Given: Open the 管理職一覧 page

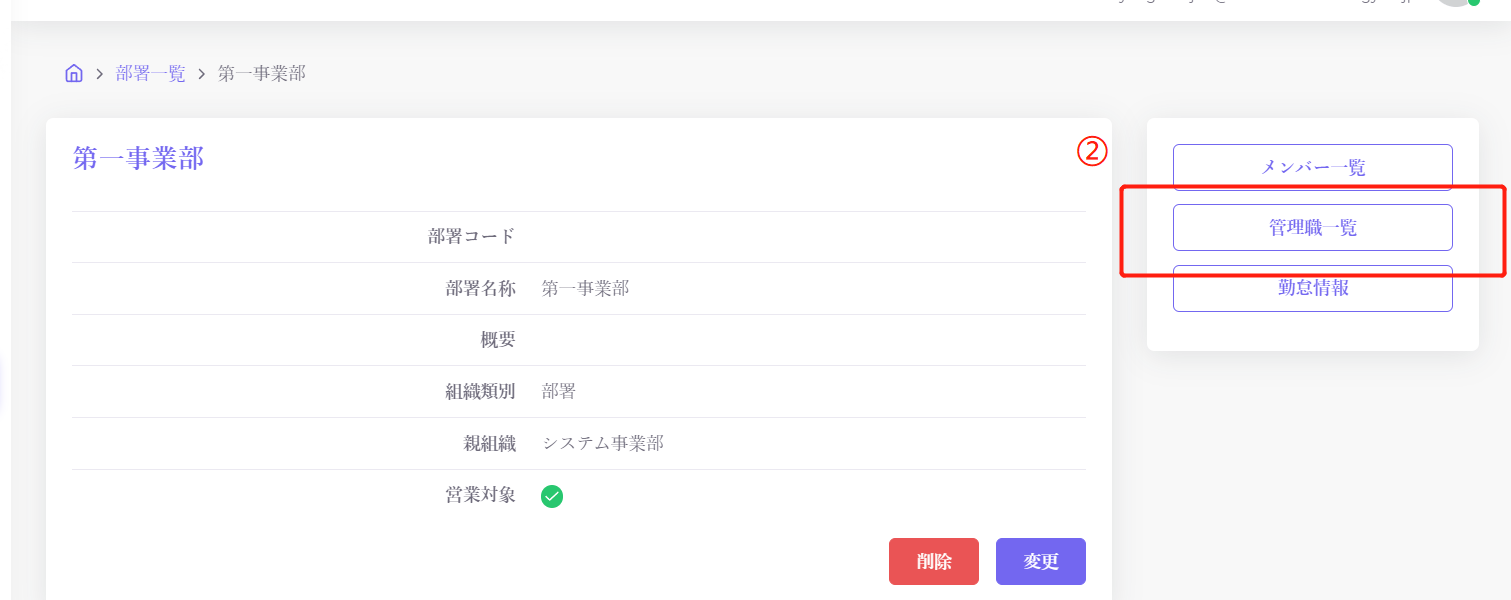Looking at the screenshot, I should pos(1312,228).
